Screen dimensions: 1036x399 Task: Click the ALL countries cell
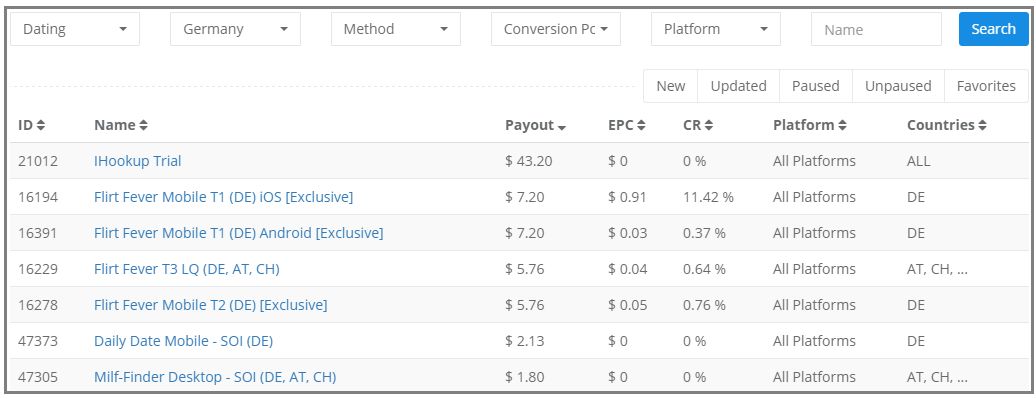(x=918, y=161)
